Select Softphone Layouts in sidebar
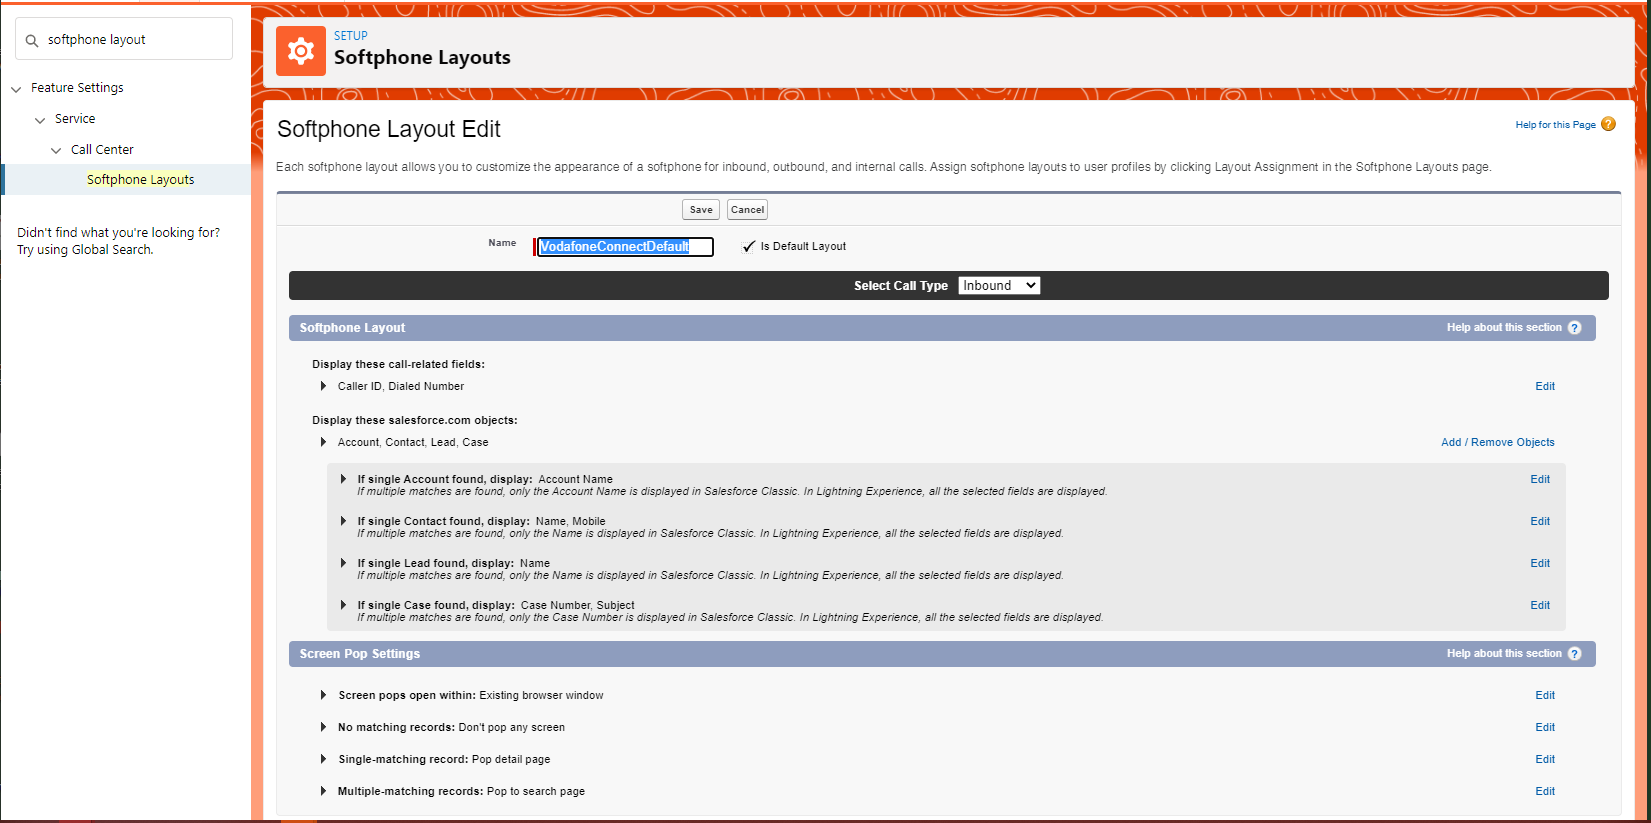Image resolution: width=1651 pixels, height=823 pixels. pos(140,180)
